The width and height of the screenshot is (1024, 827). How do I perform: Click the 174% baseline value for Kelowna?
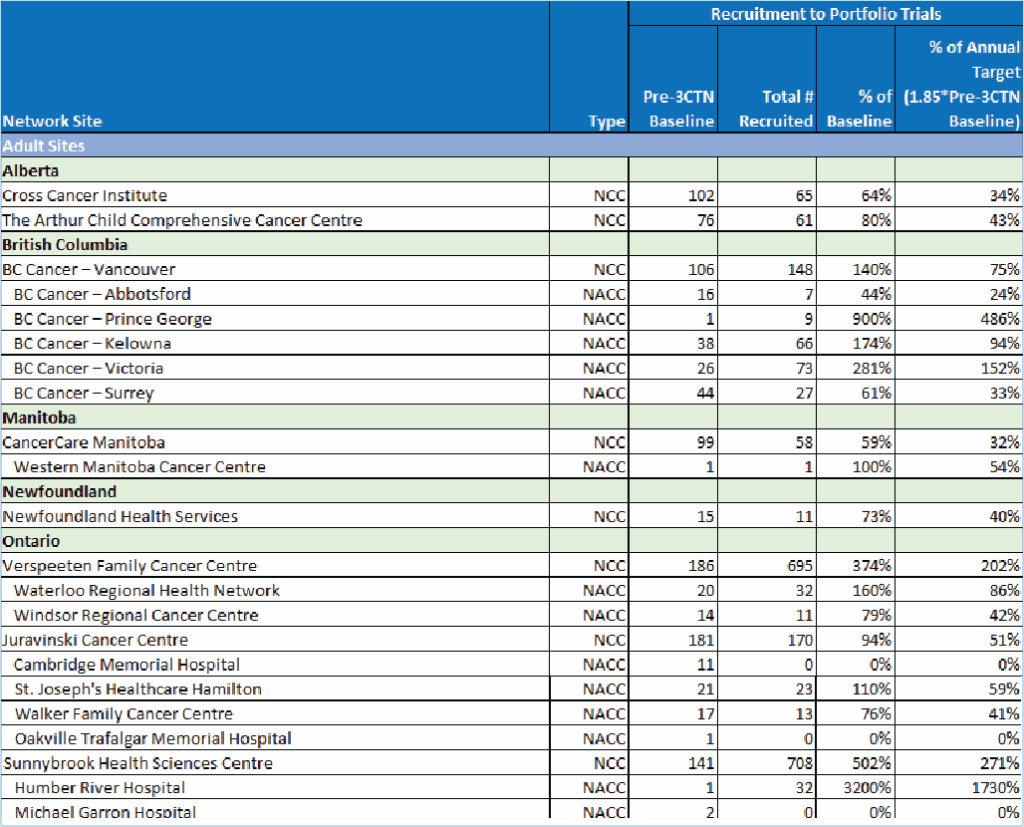pyautogui.click(x=872, y=343)
